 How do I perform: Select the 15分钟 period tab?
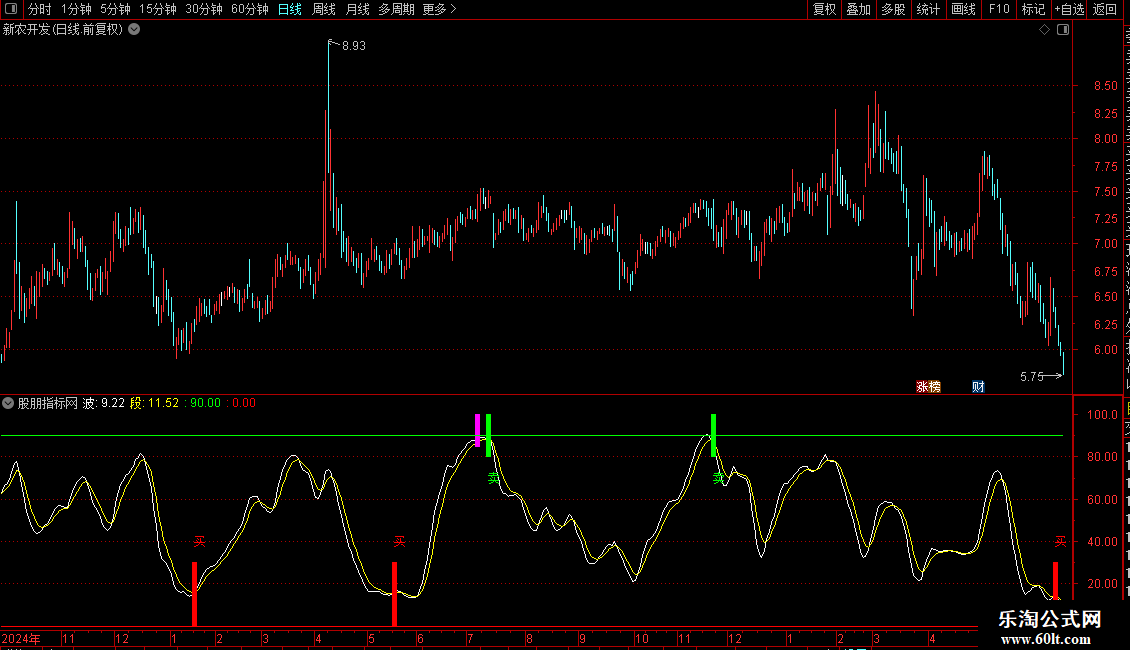click(158, 9)
